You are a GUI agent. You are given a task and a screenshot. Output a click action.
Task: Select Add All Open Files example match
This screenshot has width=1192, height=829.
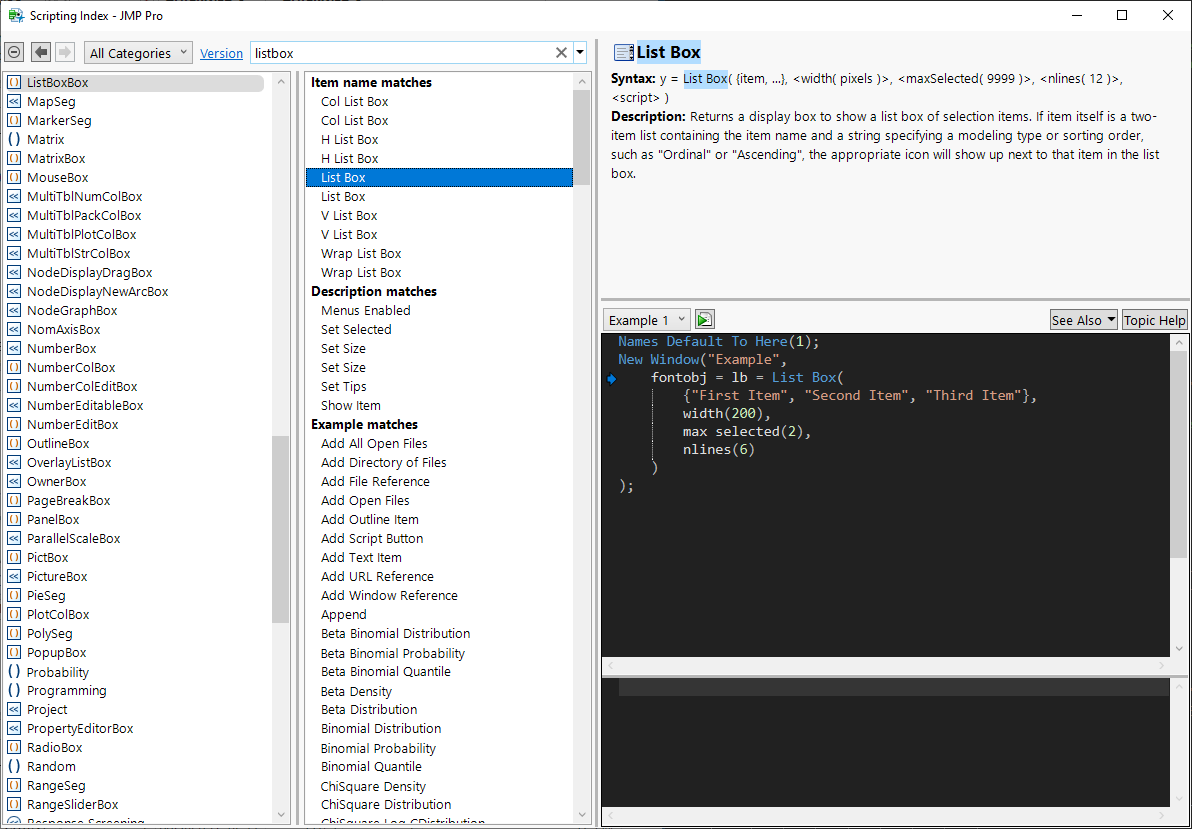(374, 443)
